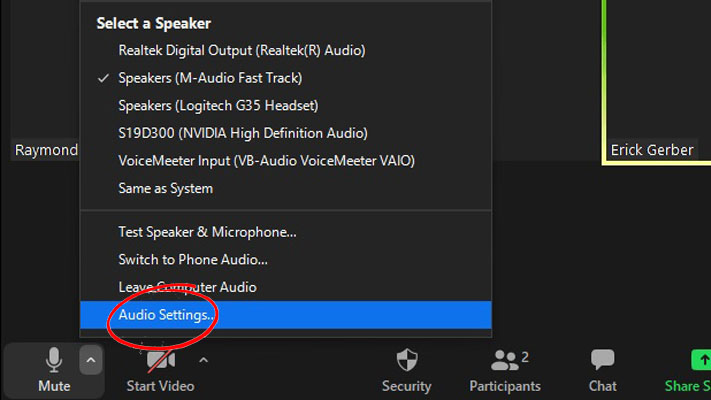
Task: Select Same as System speaker option
Action: (165, 188)
